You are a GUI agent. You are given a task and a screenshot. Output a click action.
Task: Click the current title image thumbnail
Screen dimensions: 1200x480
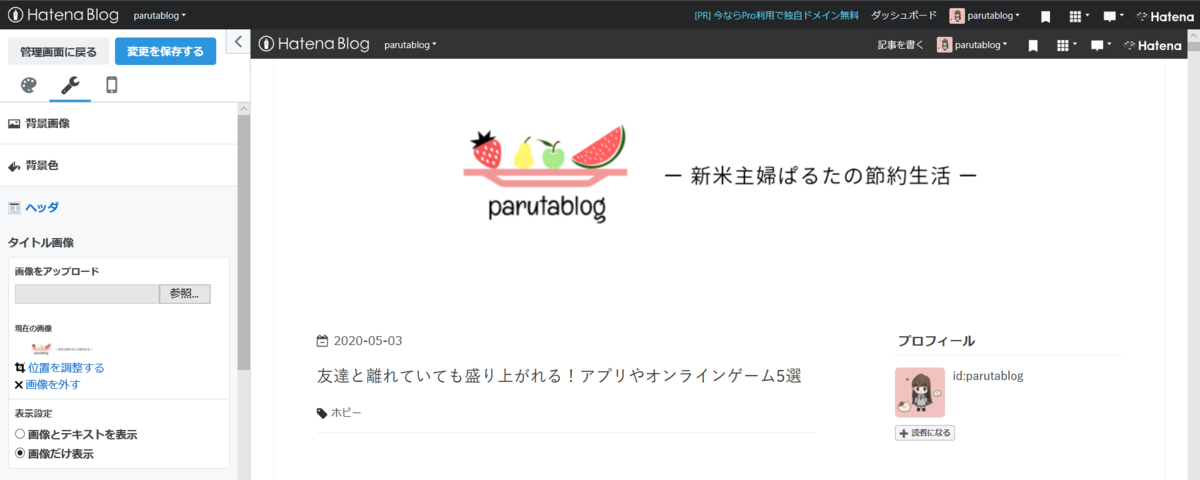63,348
